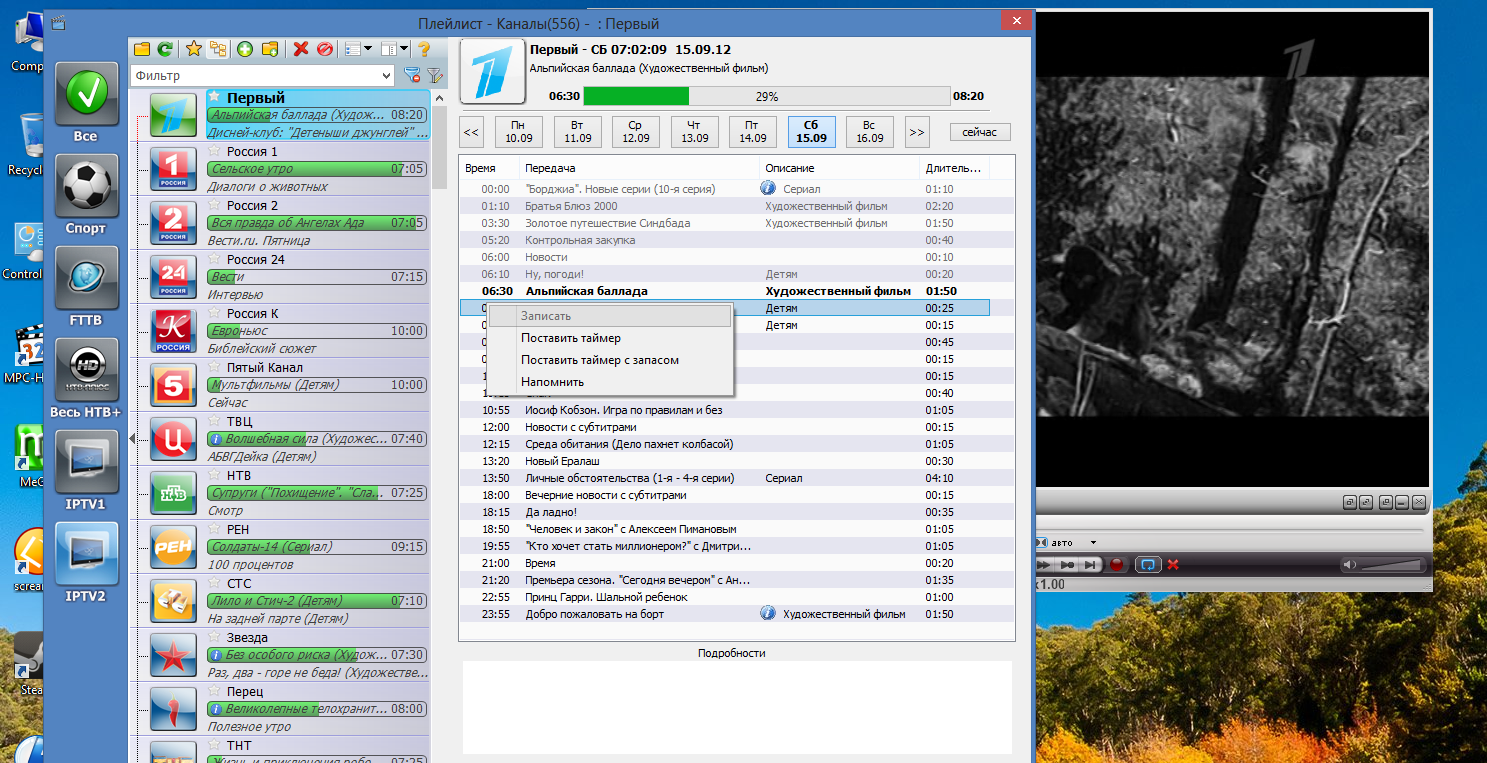Switch to the Вс 16.09 day tab
The height and width of the screenshot is (763, 1487).
(x=870, y=131)
